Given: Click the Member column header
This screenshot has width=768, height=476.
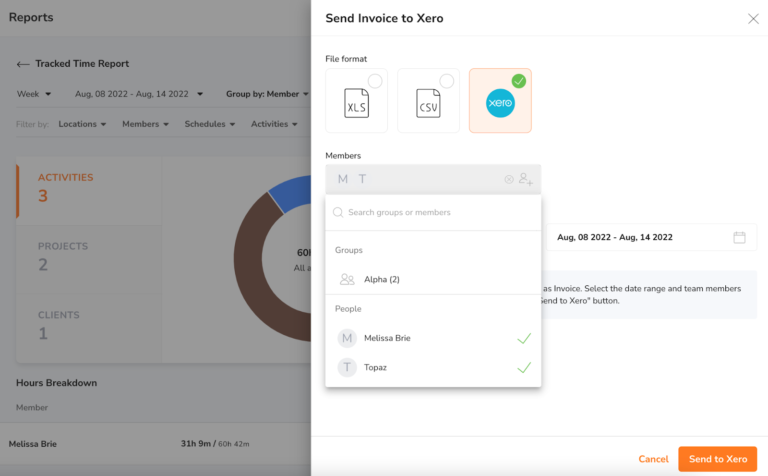Looking at the screenshot, I should coord(32,407).
